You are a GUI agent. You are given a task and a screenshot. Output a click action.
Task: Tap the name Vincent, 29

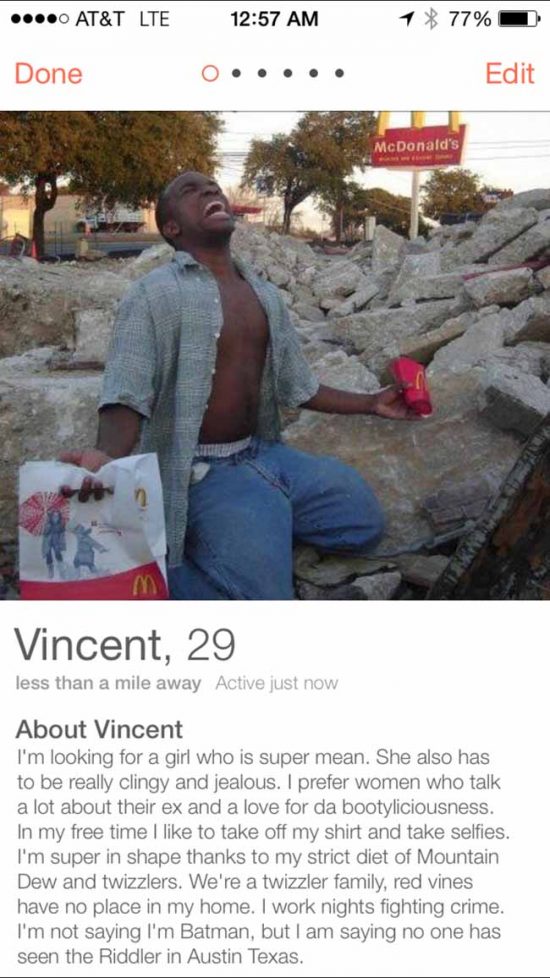pos(125,645)
